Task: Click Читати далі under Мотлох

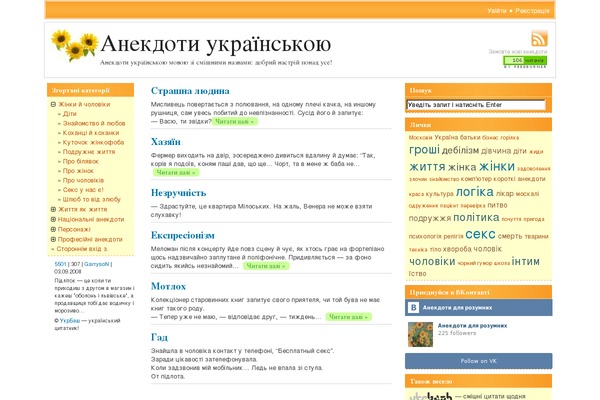Action: point(348,317)
